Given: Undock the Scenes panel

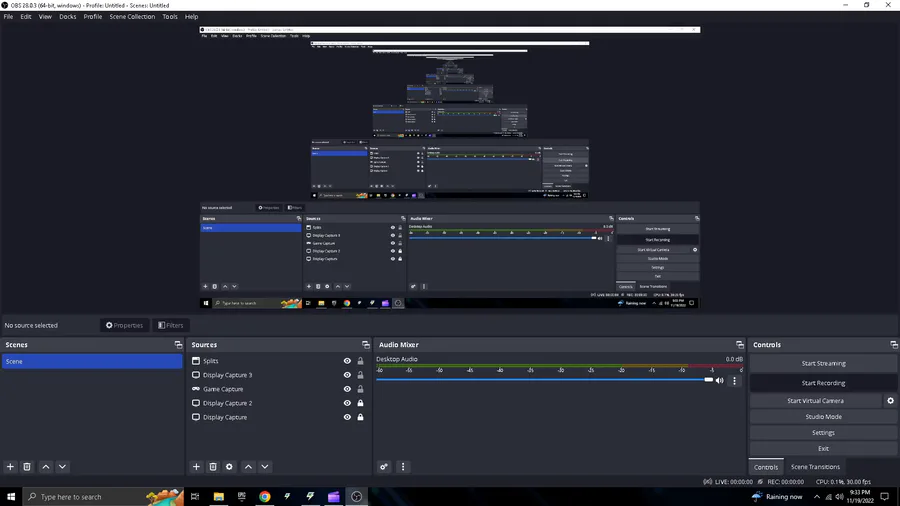Looking at the screenshot, I should click(179, 345).
